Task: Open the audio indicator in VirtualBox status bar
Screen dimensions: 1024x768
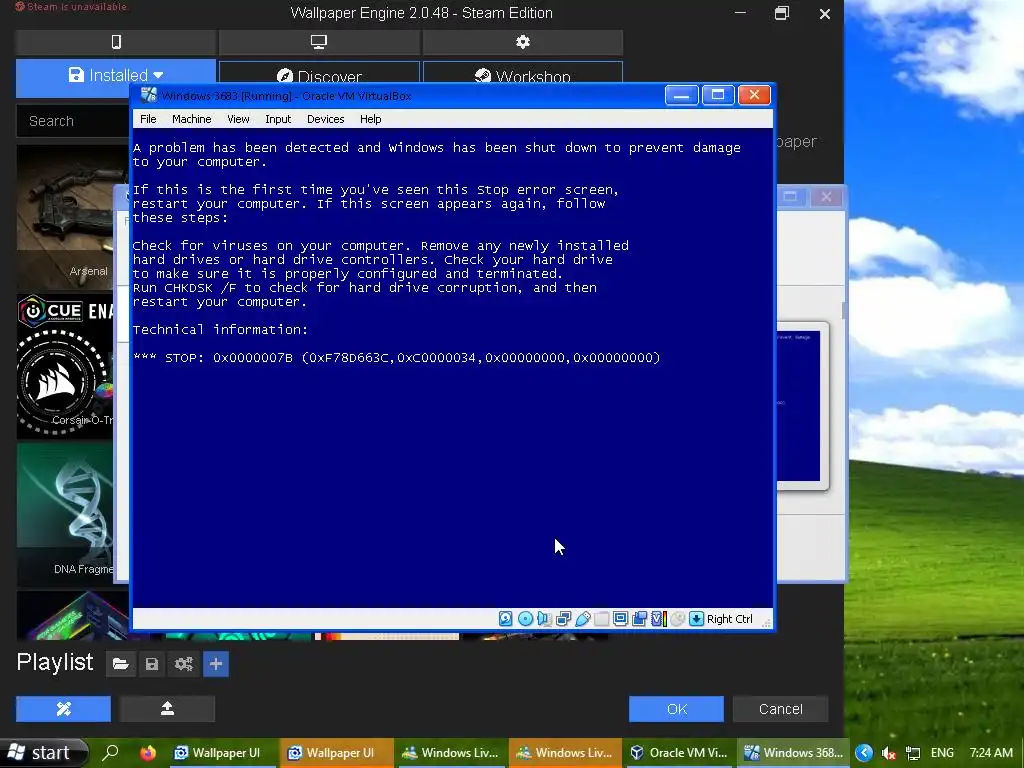Action: 544,618
